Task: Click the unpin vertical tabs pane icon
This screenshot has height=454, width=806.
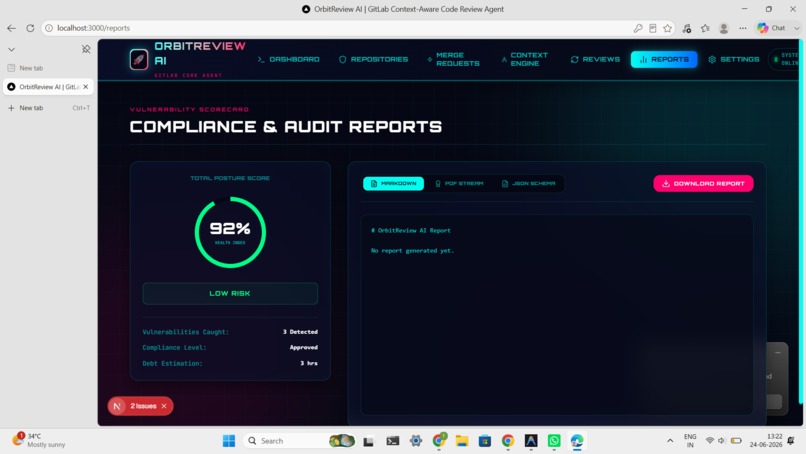Action: coord(86,49)
